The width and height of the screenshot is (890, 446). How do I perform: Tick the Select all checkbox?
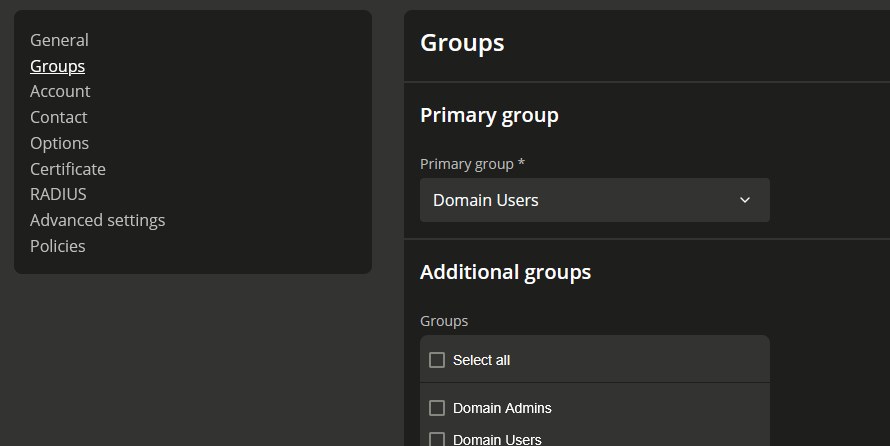tap(437, 360)
